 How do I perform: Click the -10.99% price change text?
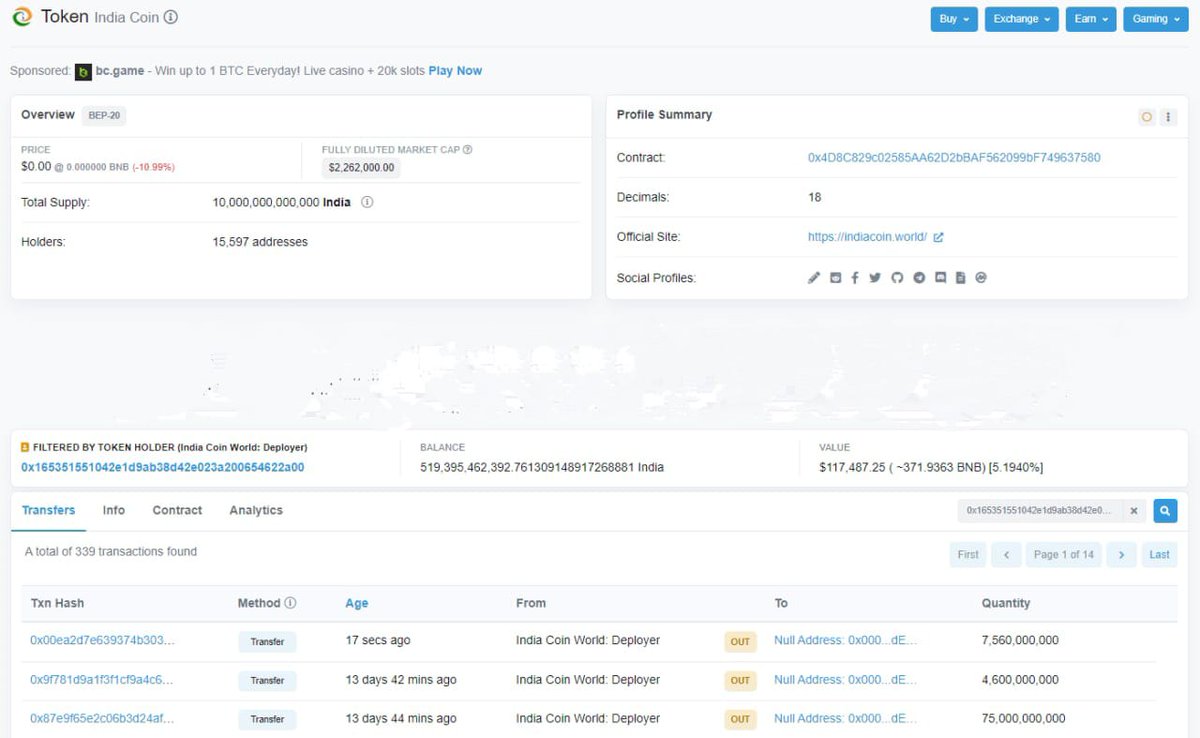click(153, 167)
